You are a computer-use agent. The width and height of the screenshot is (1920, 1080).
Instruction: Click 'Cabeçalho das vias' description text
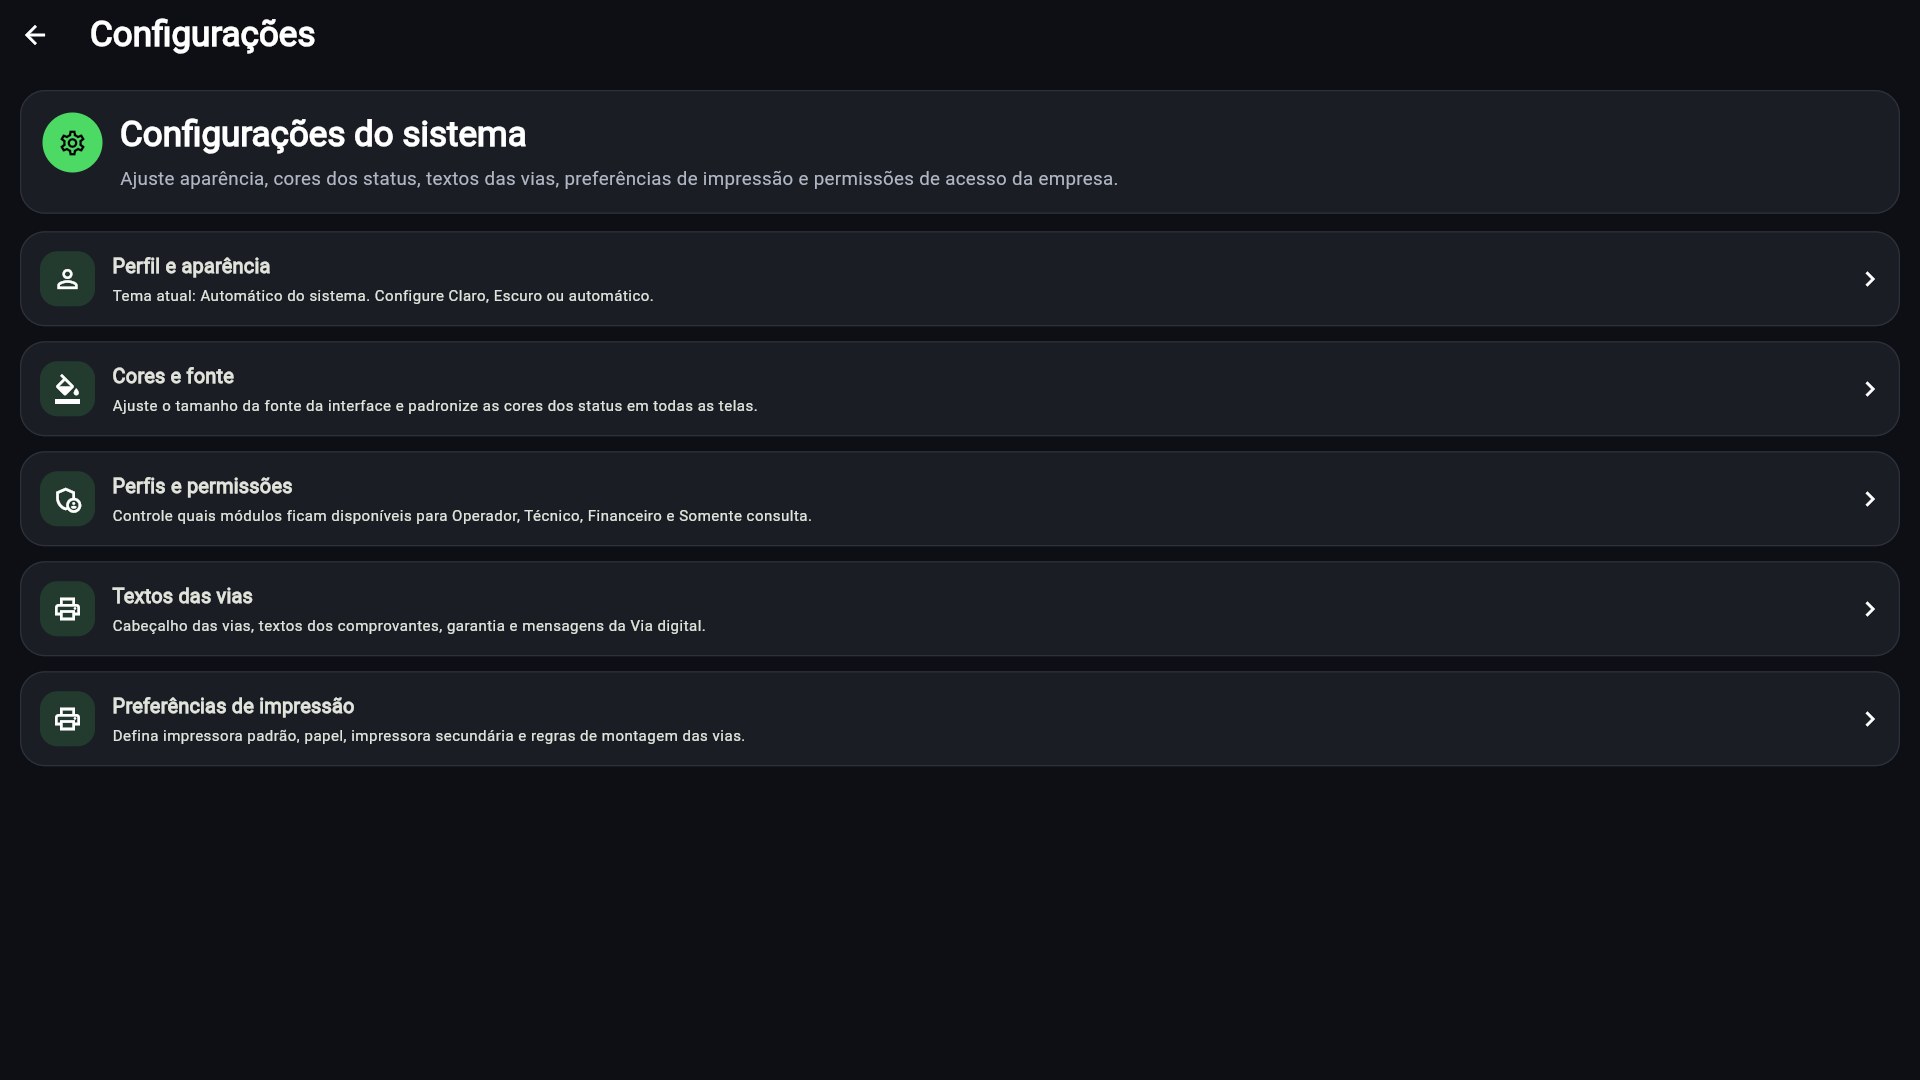tap(409, 626)
